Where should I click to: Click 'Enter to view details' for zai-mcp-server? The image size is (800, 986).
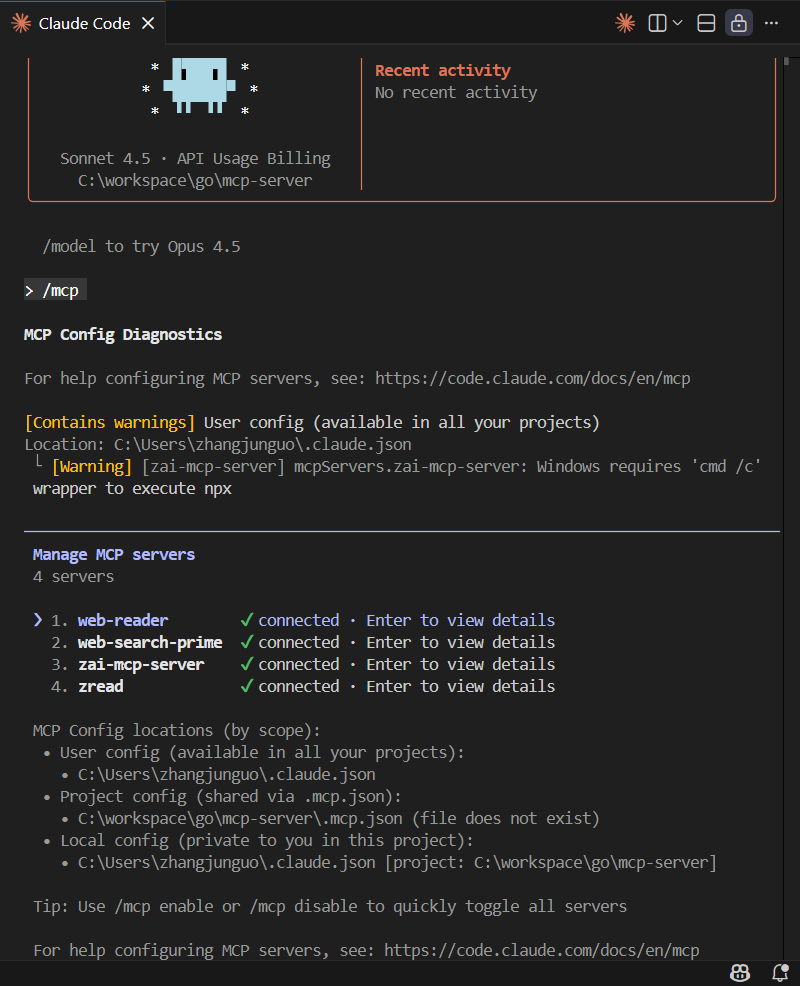click(461, 664)
